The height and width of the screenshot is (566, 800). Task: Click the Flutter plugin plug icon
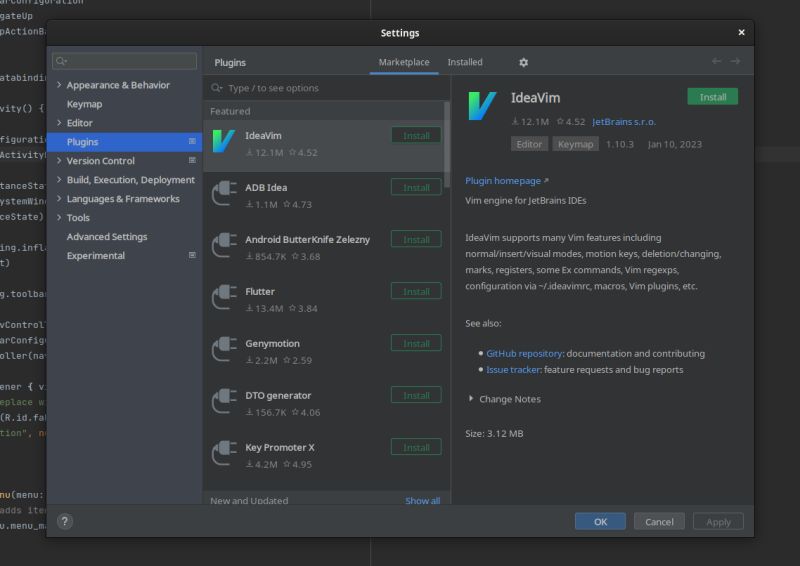(x=224, y=298)
